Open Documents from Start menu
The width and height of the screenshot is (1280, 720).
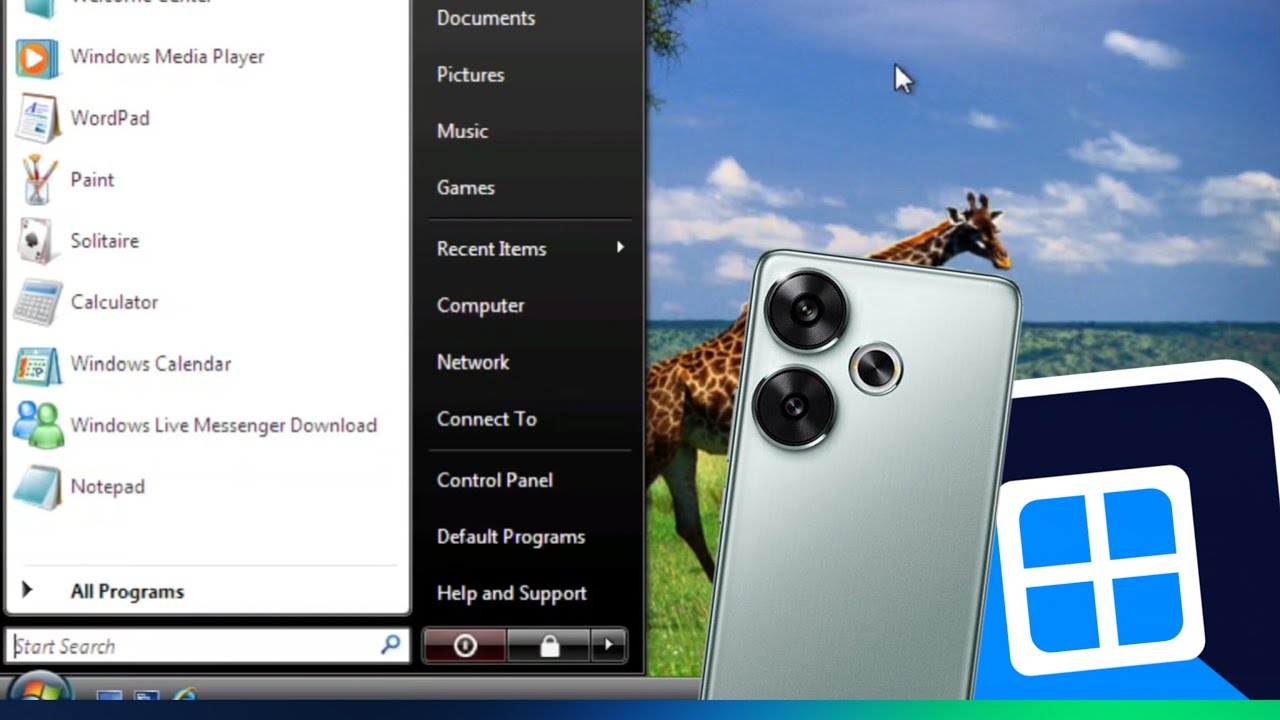(x=486, y=18)
